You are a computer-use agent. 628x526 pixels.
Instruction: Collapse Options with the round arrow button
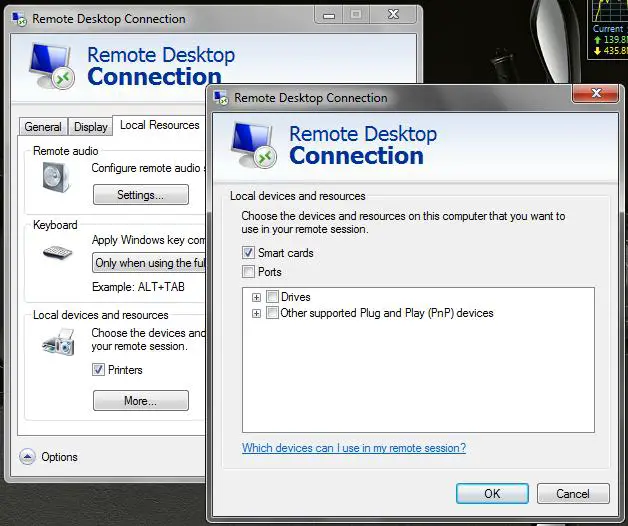(27, 456)
